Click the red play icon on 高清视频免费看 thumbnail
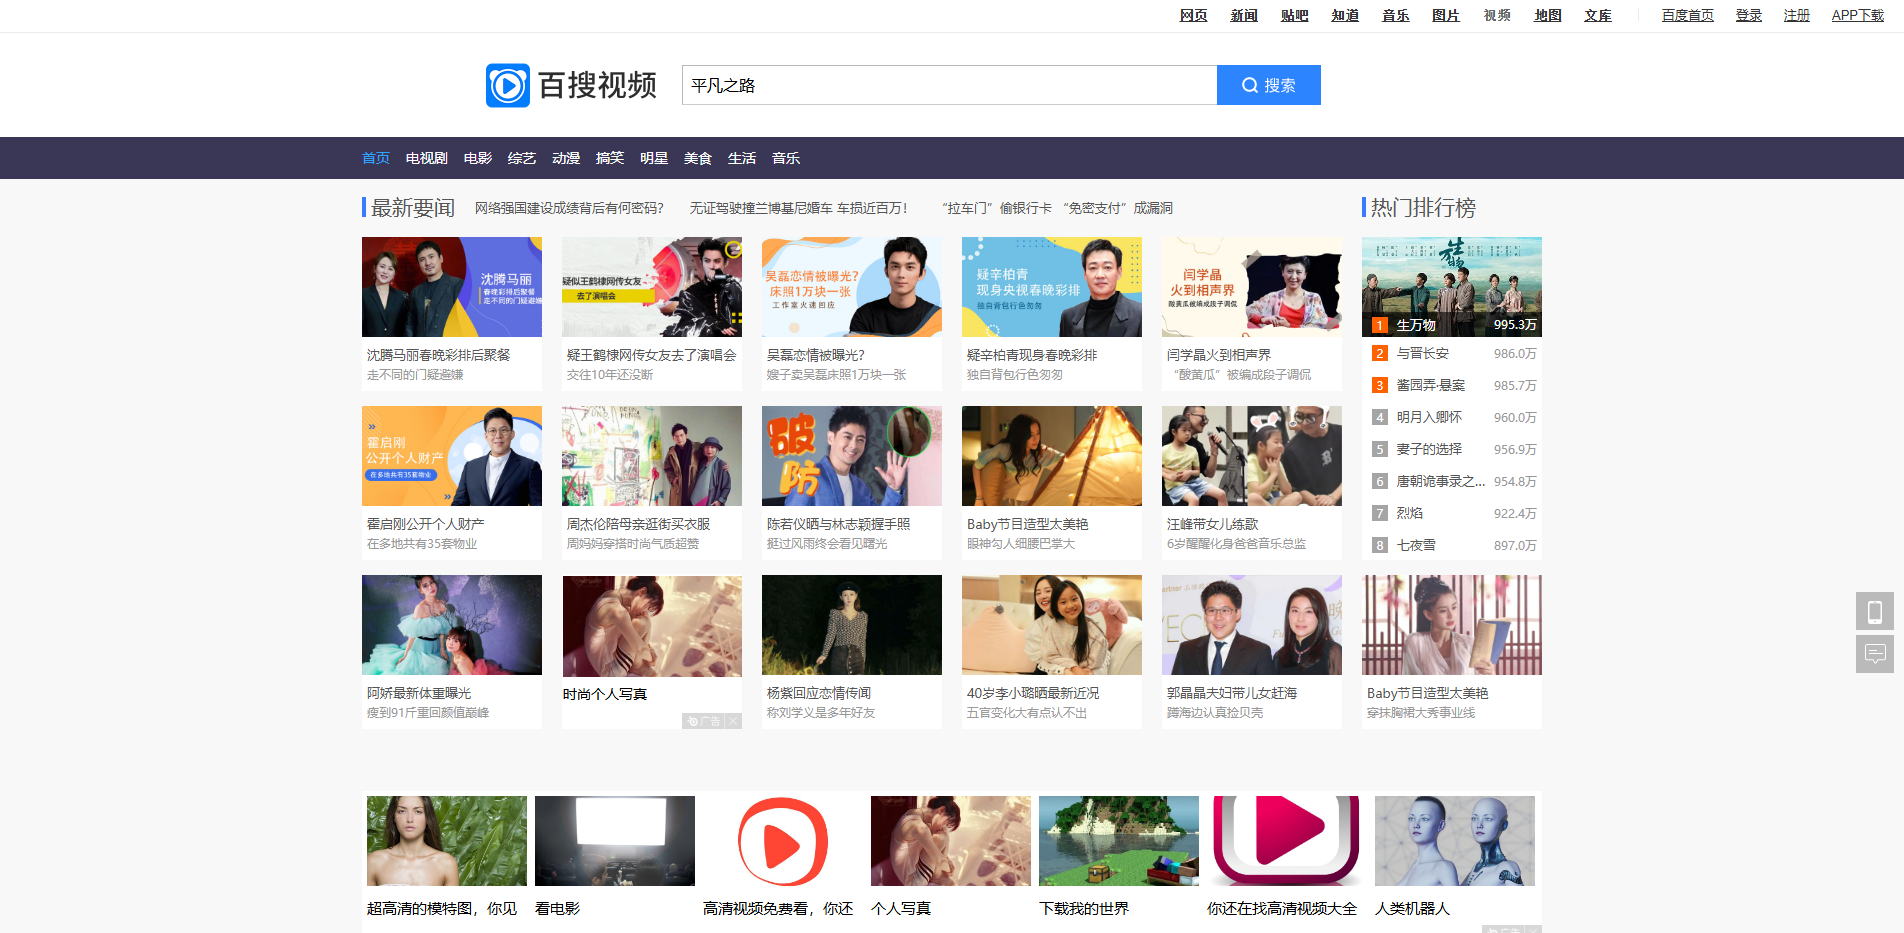 (782, 841)
